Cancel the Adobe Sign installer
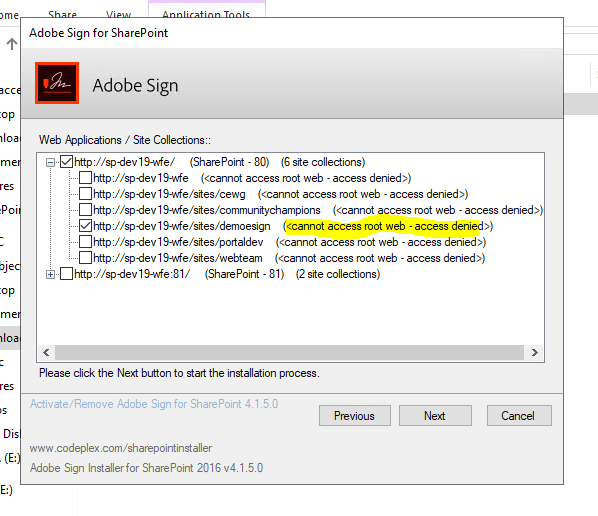 pyautogui.click(x=519, y=415)
